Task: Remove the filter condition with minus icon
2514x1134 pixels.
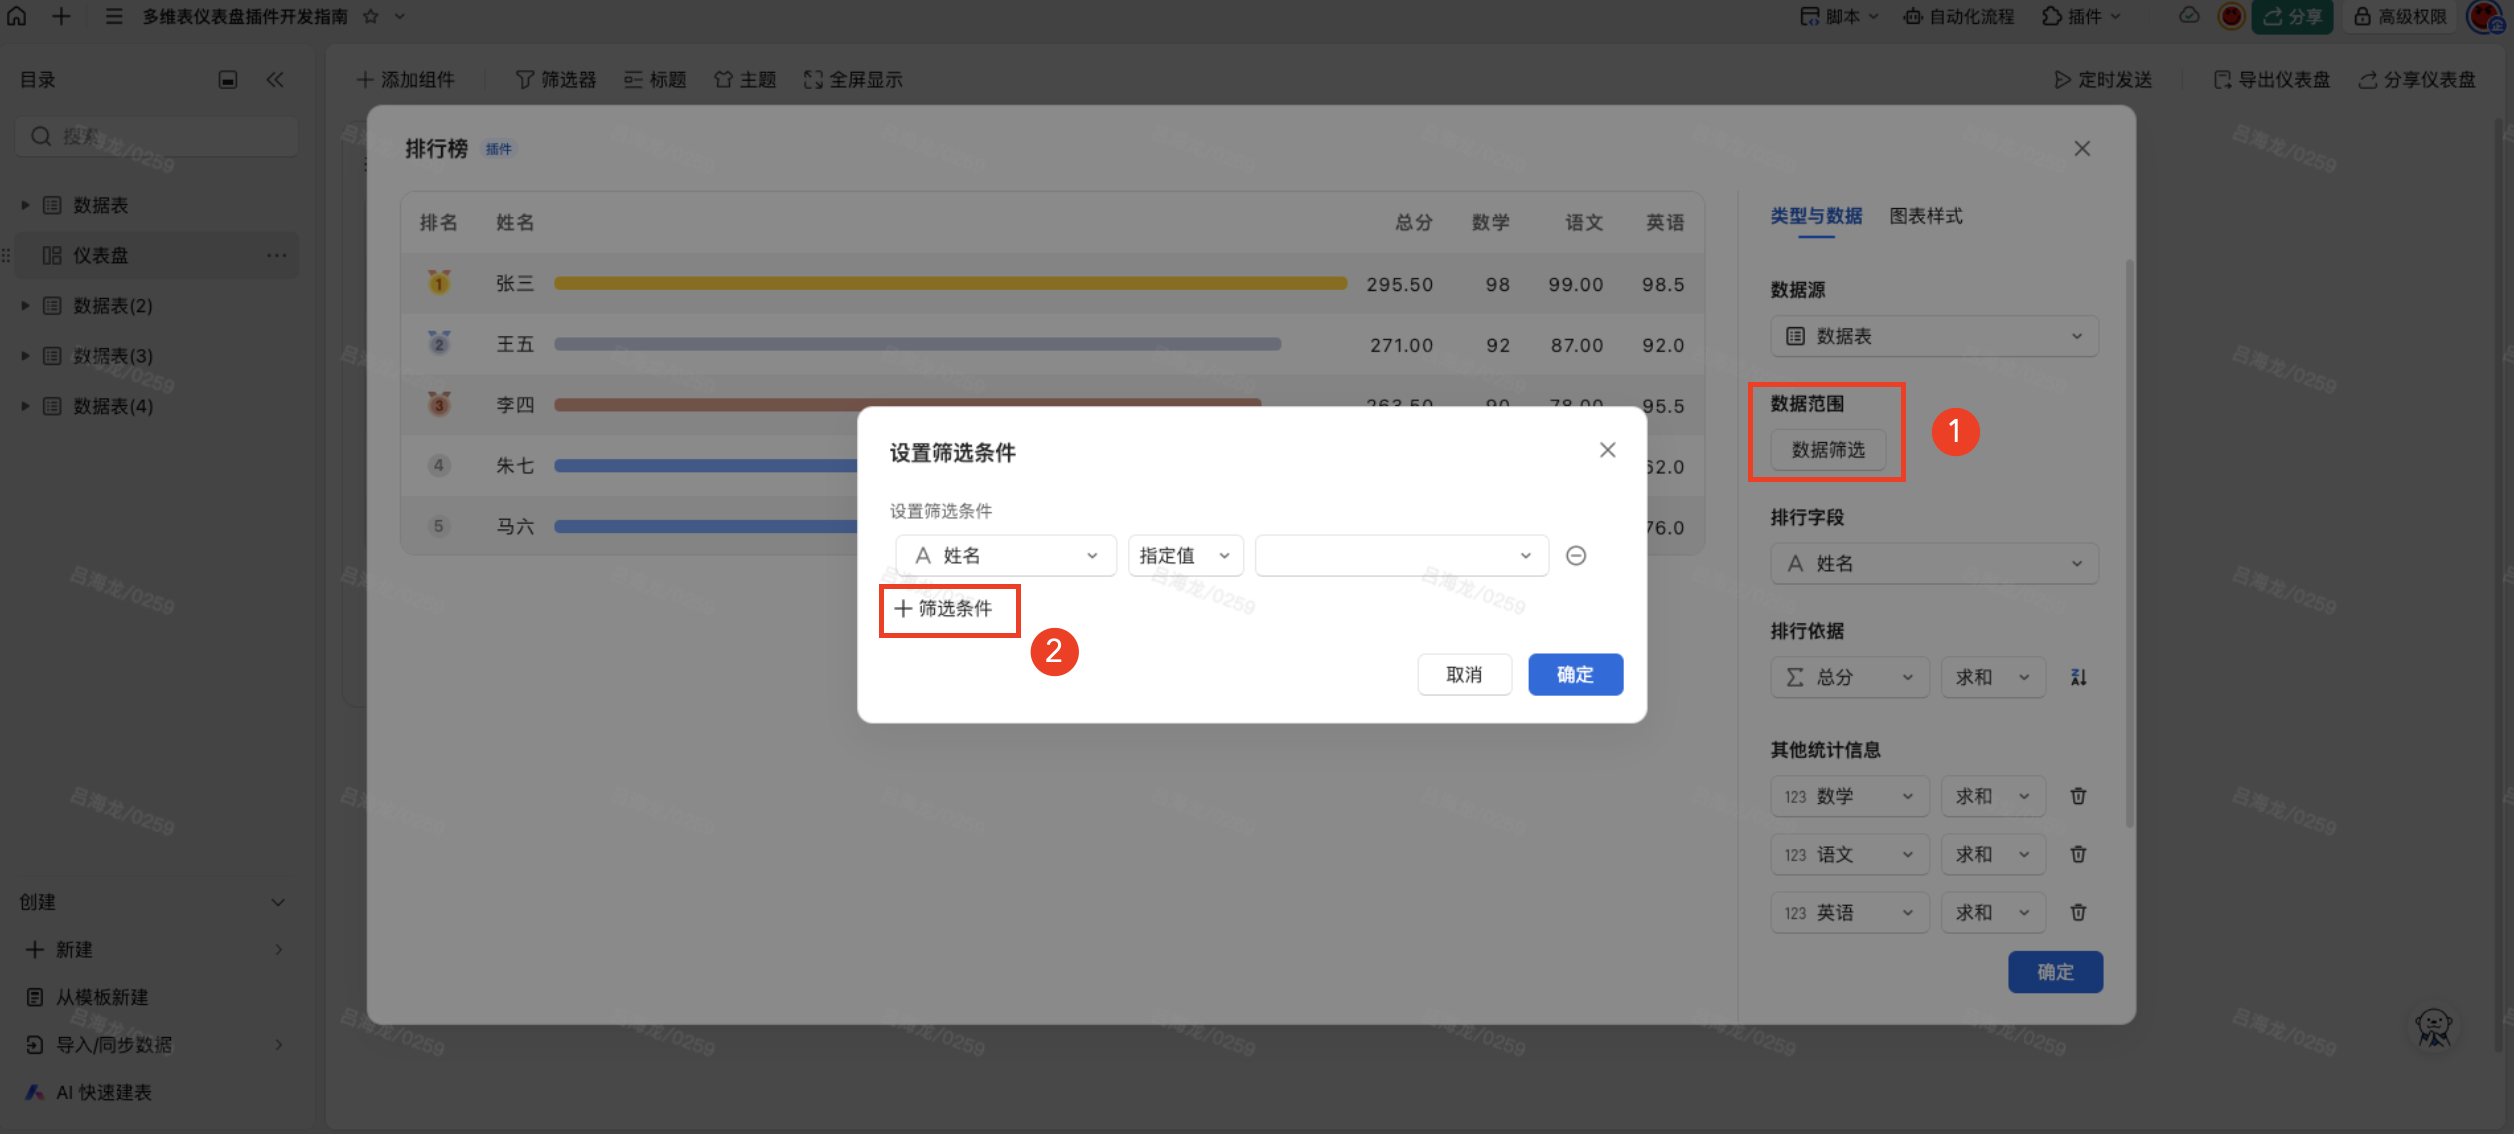Action: tap(1576, 556)
